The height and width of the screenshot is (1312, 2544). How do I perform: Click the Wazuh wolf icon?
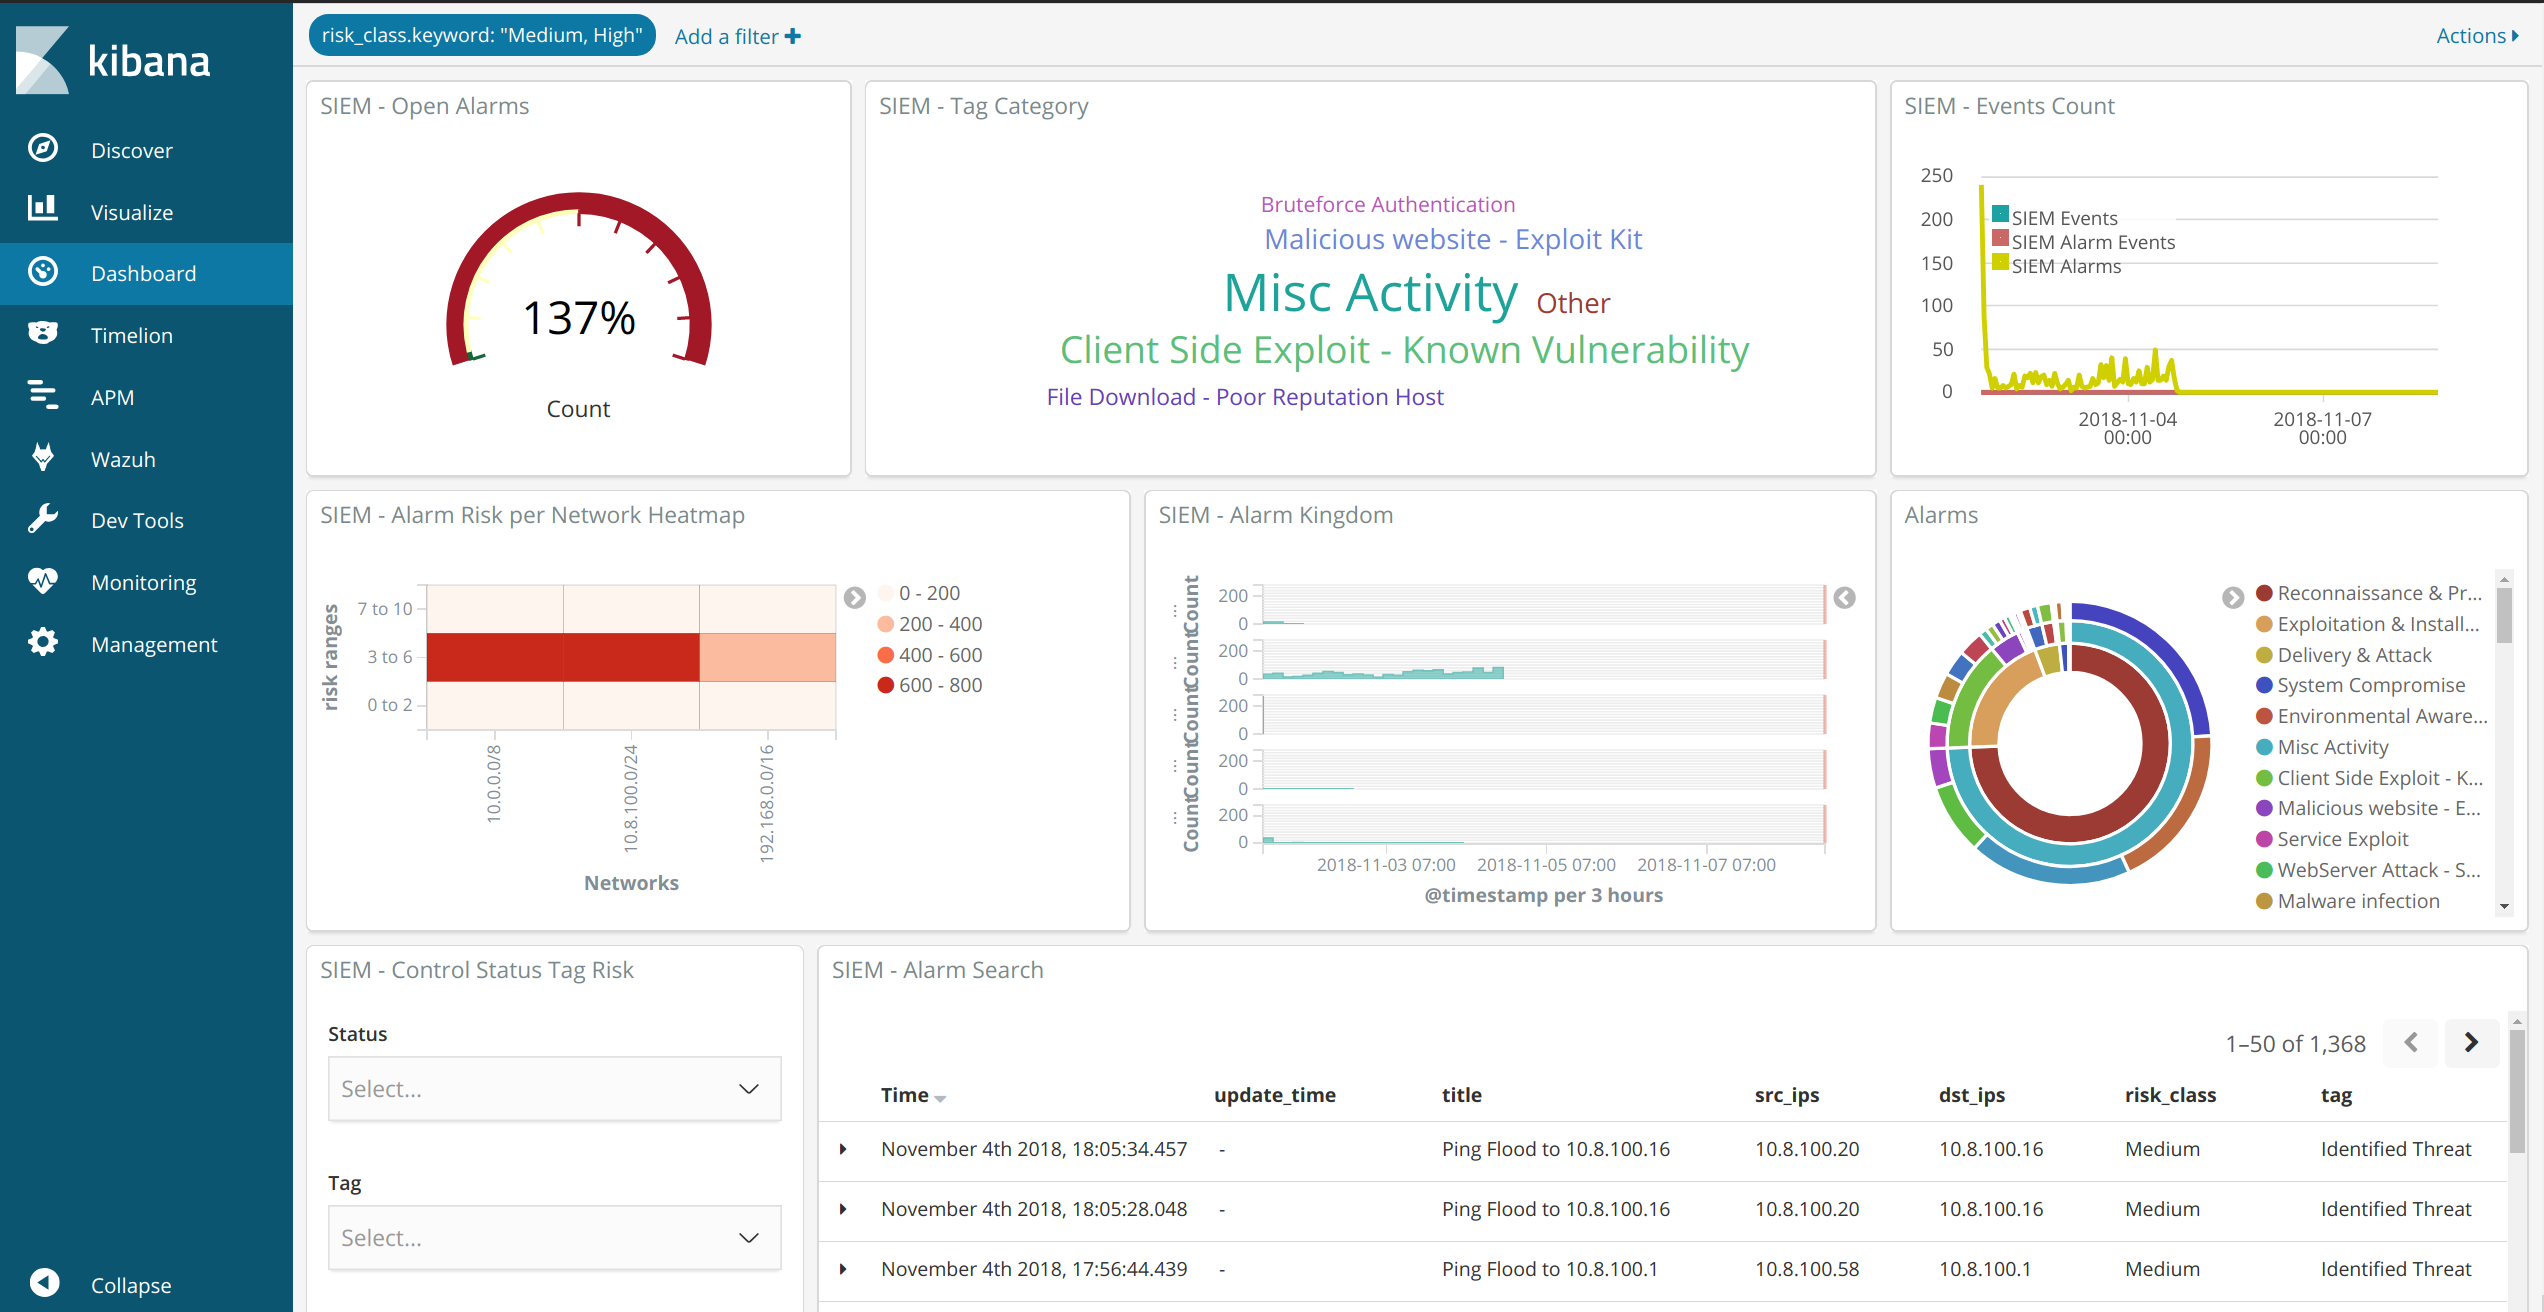coord(42,458)
